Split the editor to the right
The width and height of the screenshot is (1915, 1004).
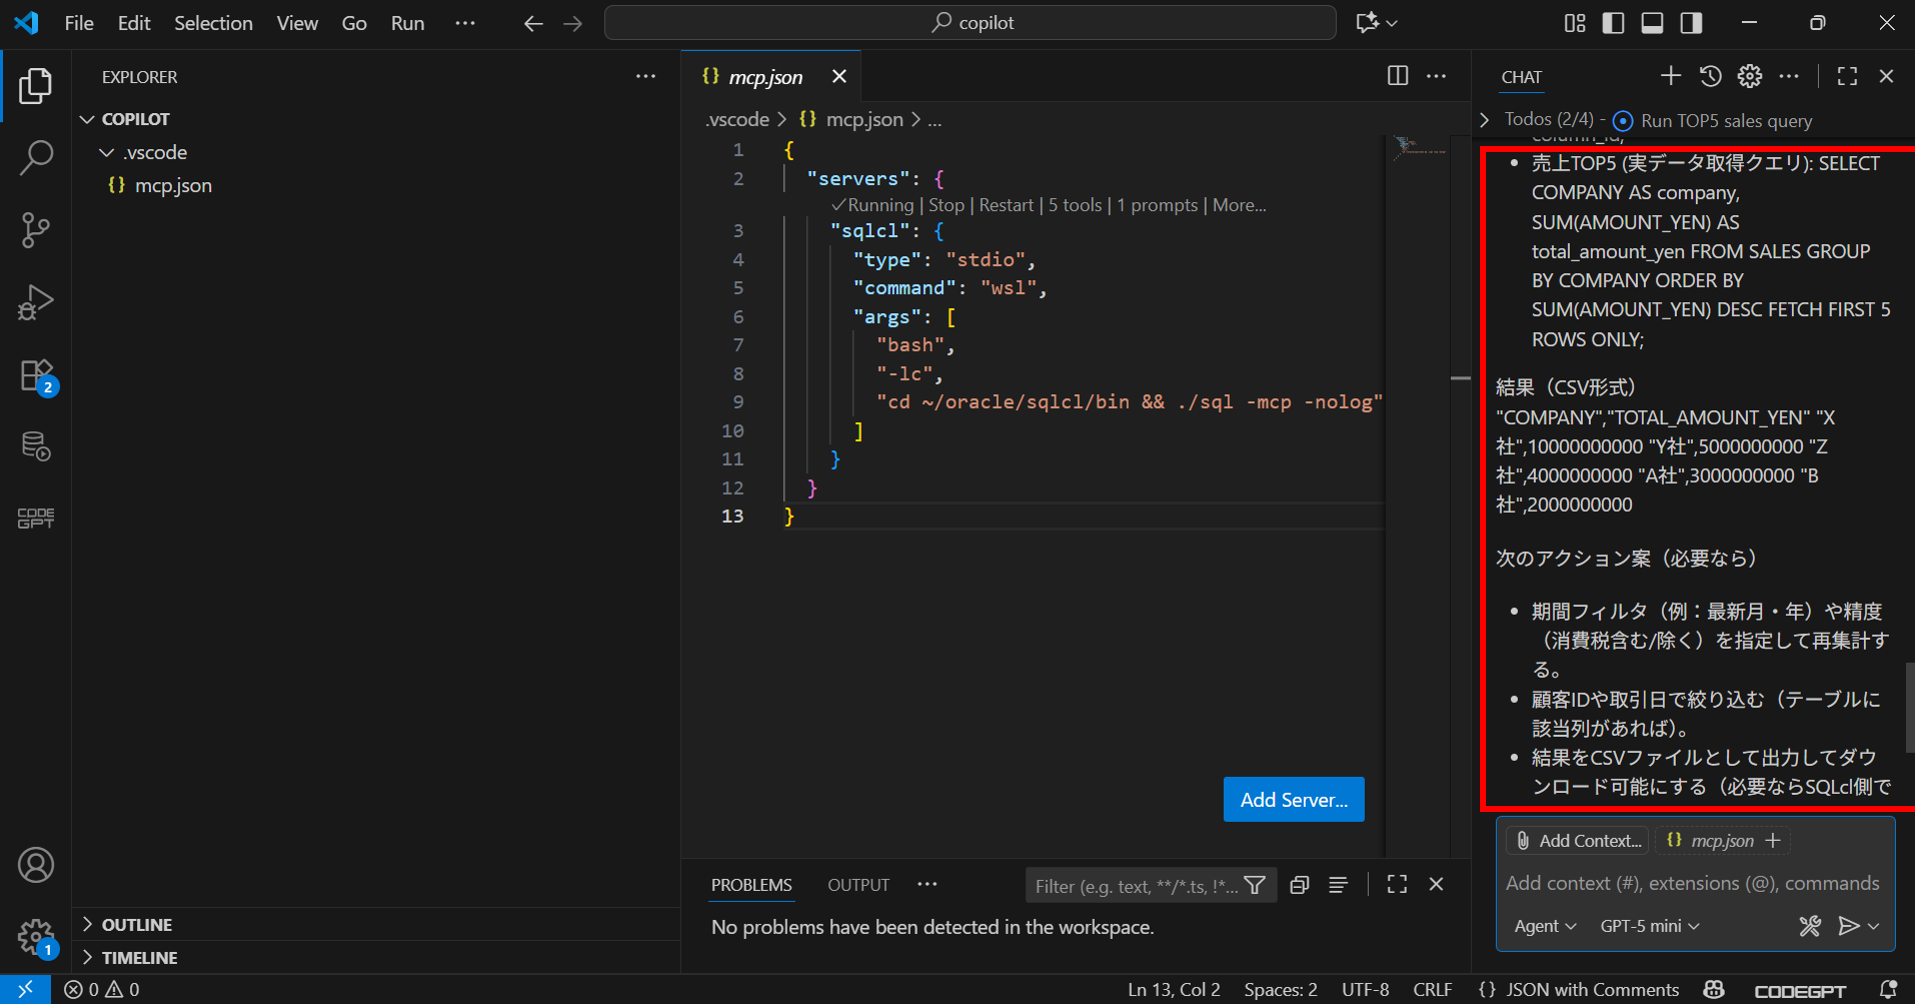1397,76
